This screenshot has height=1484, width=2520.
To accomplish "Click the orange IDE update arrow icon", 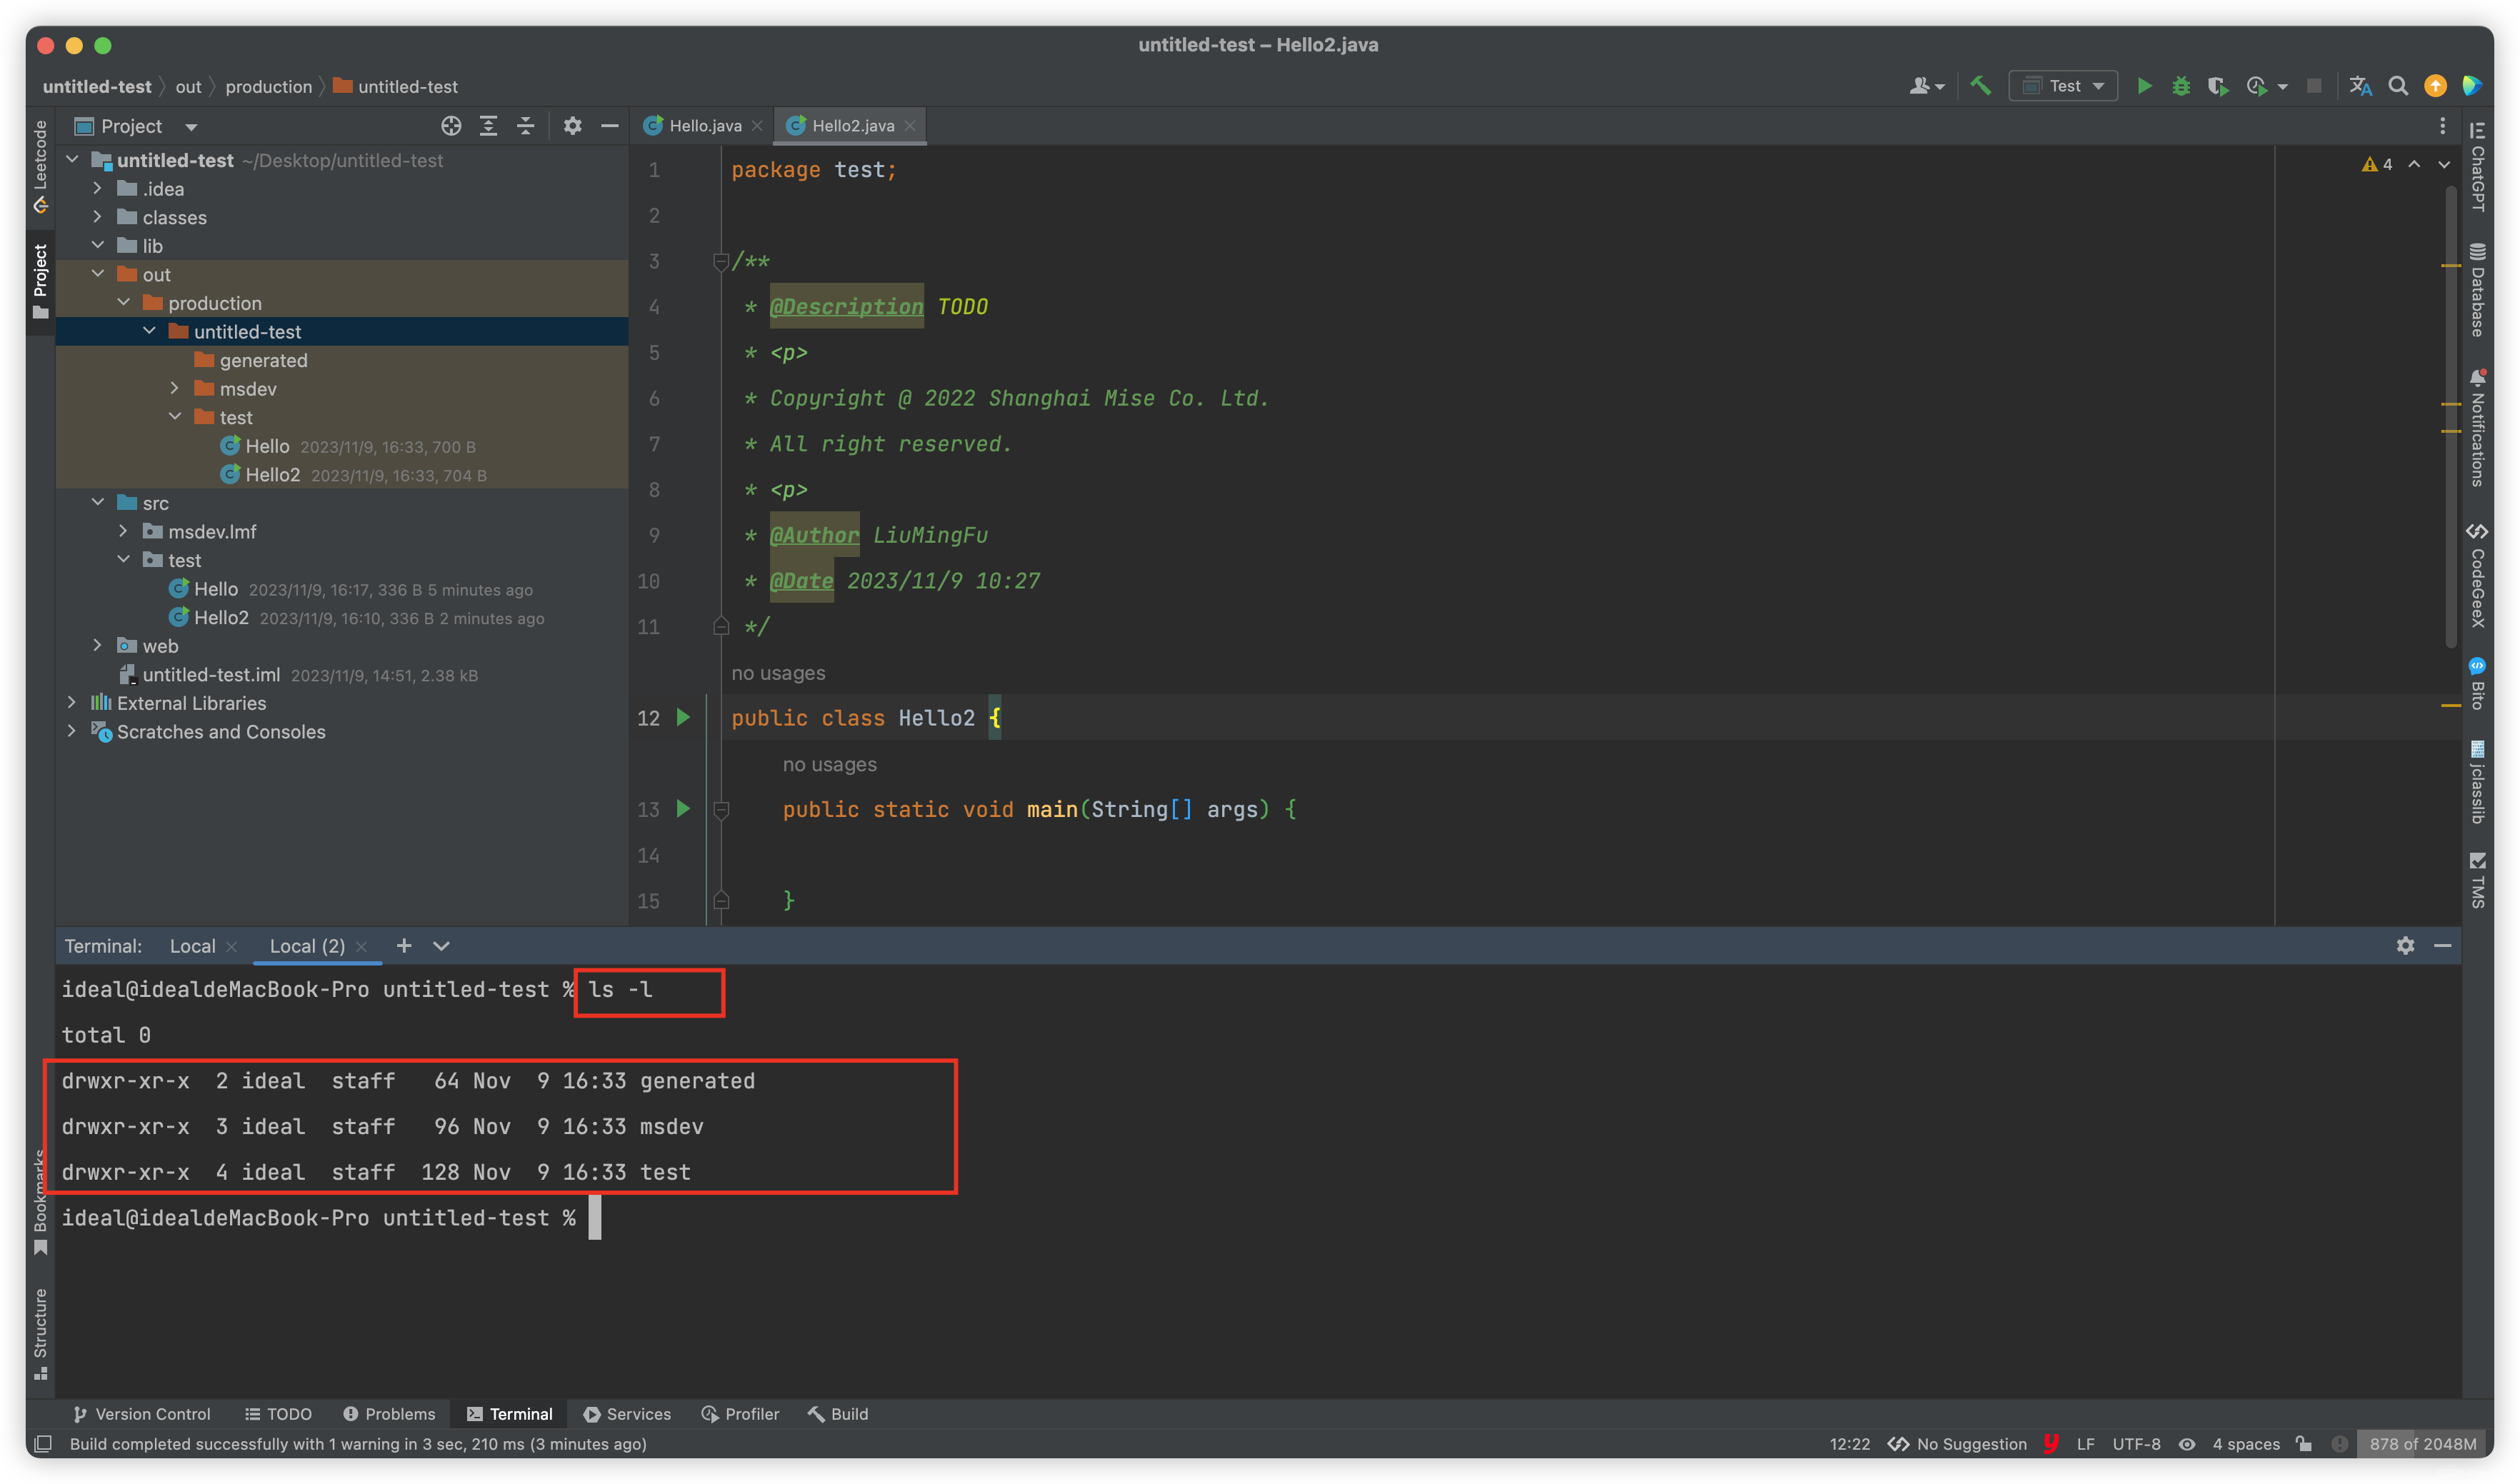I will [2435, 86].
